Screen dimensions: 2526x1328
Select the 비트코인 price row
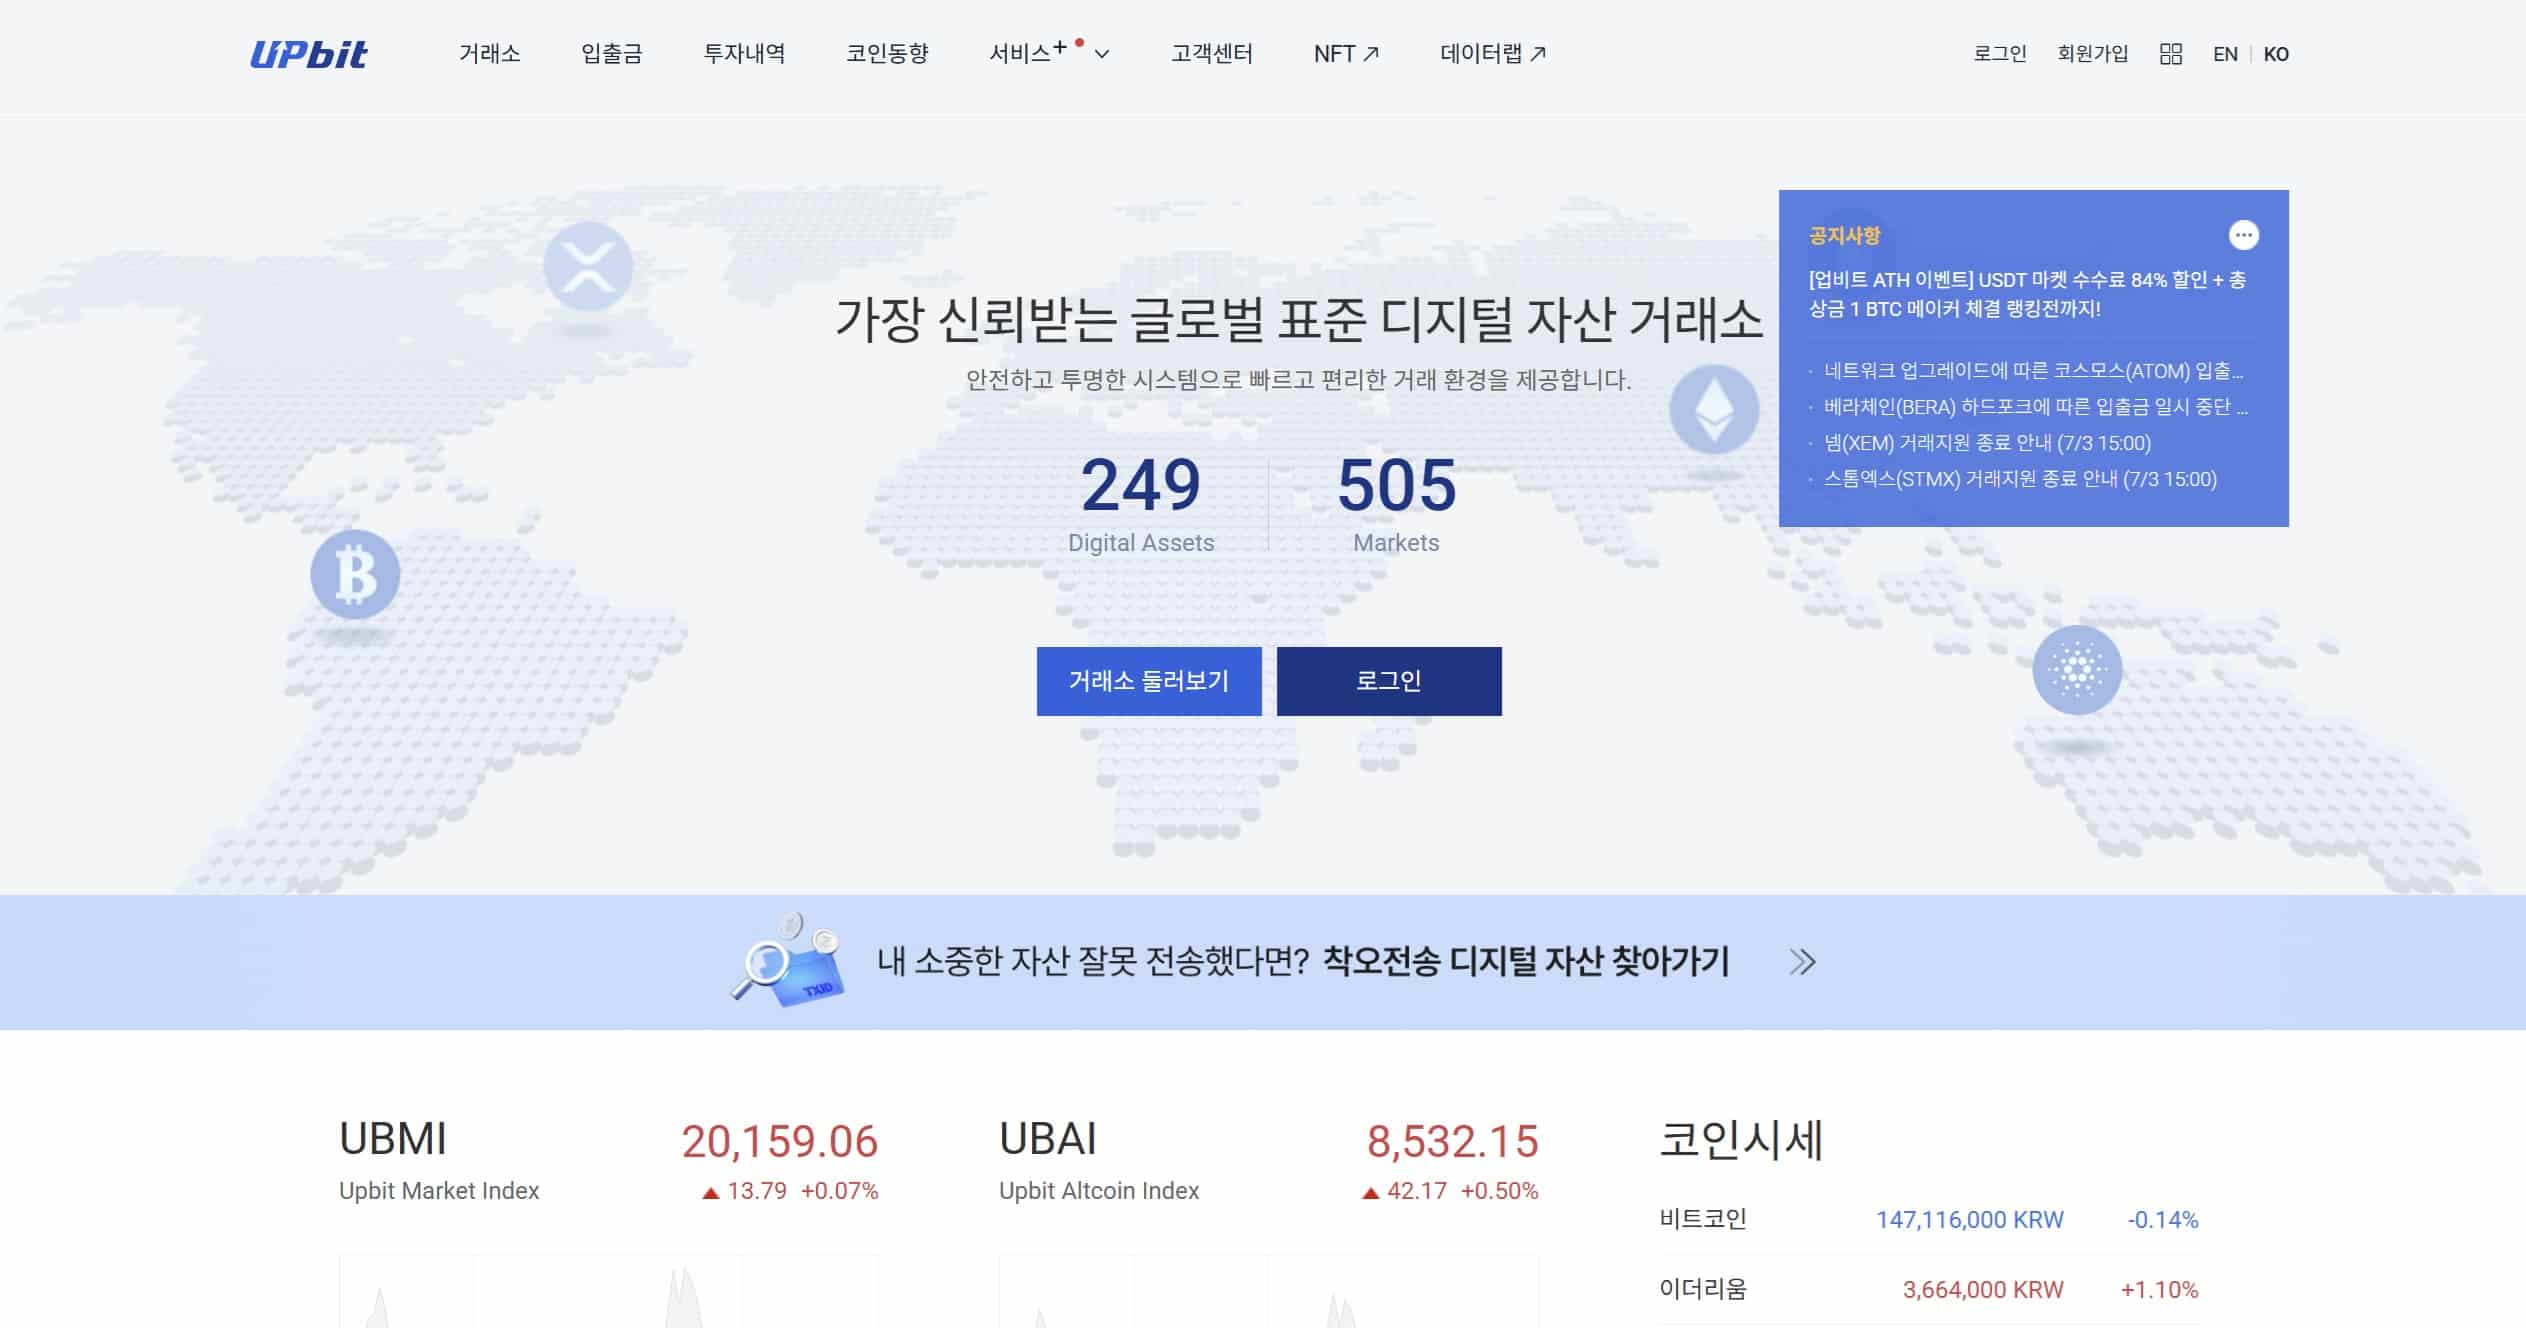coord(1929,1220)
